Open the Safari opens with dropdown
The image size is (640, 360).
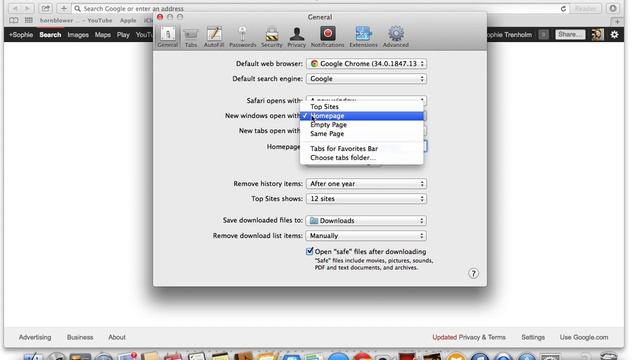[366, 99]
